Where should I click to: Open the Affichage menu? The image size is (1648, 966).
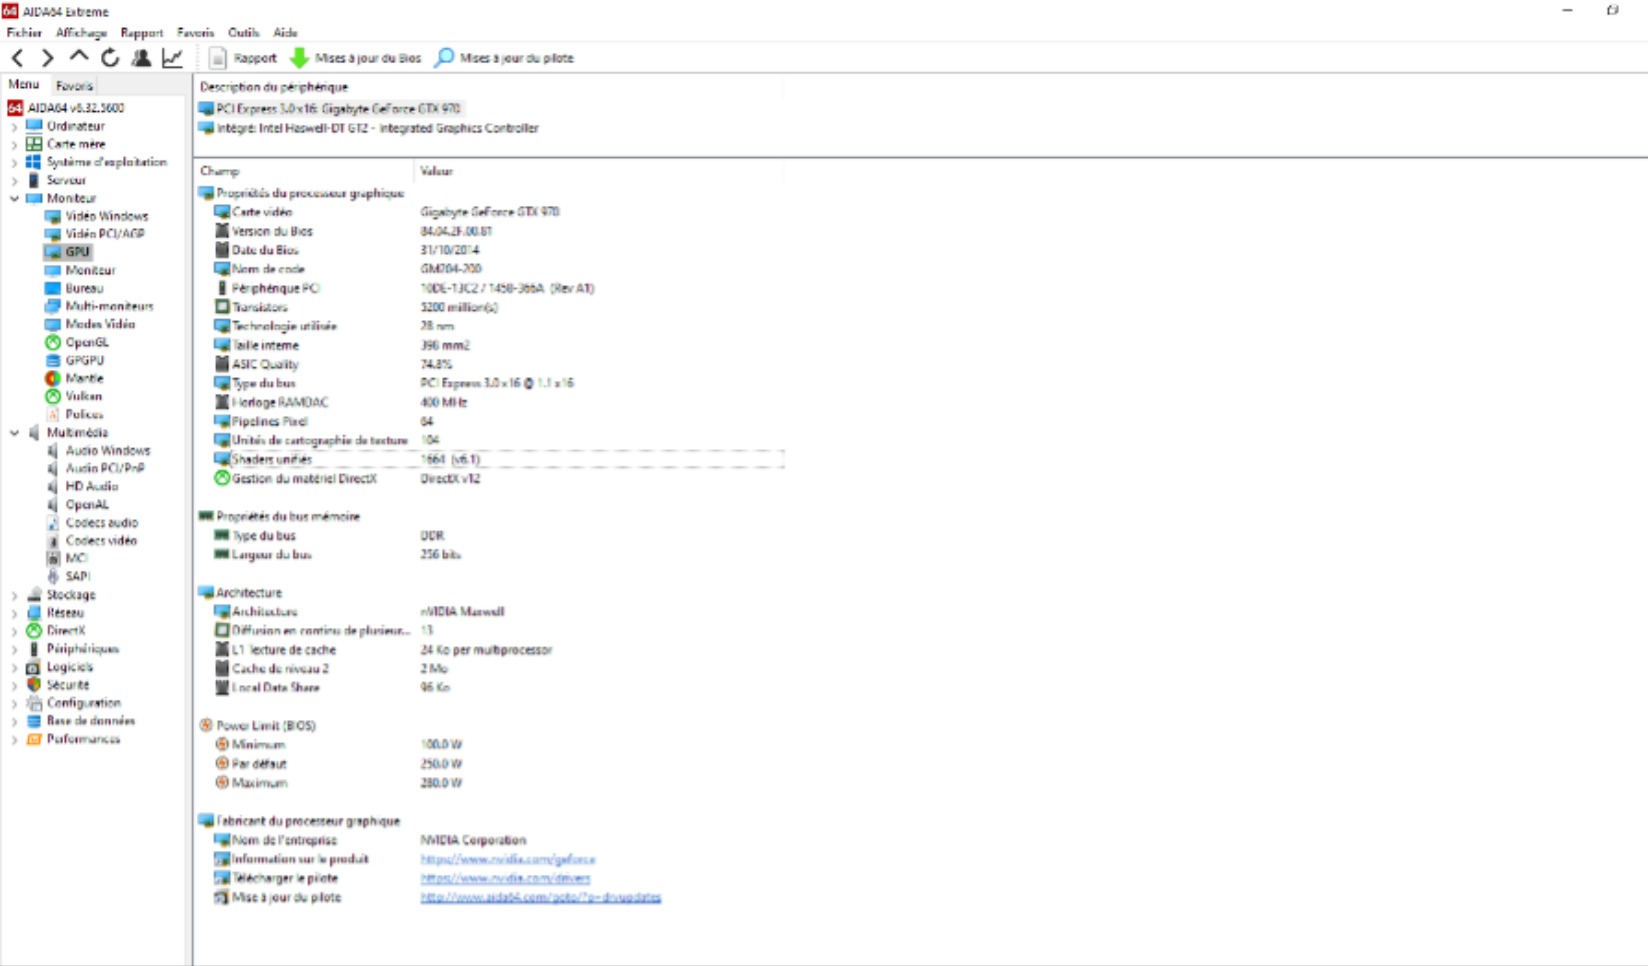(x=82, y=32)
